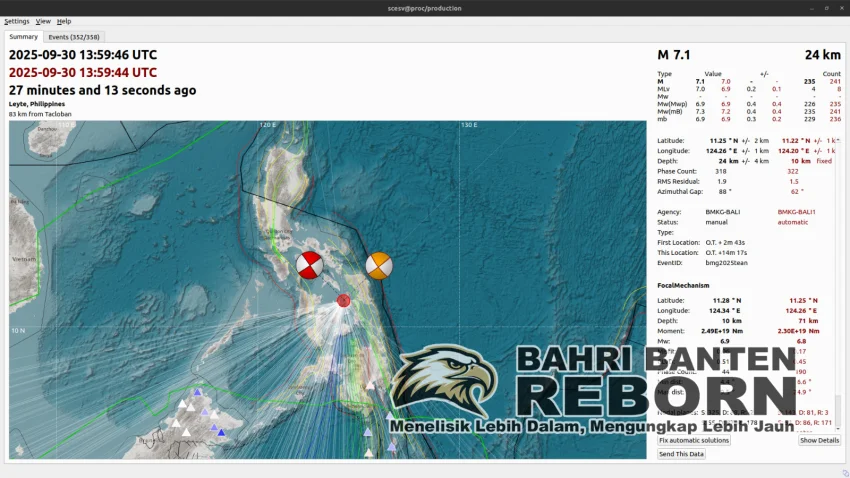Open the Help menu
Screen dimensions: 850x478
coord(64,21)
